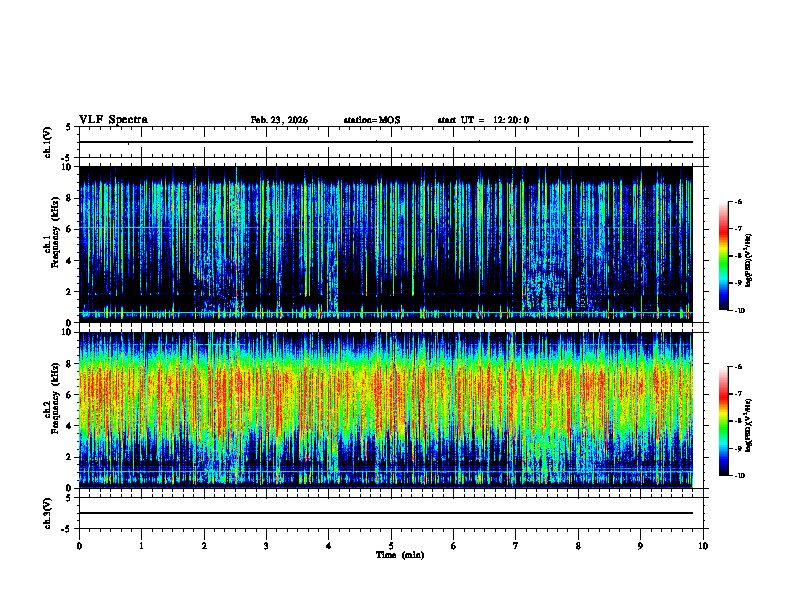Click the ch.2 spectrogram color scale bar
The width and height of the screenshot is (792, 612).
click(724, 421)
